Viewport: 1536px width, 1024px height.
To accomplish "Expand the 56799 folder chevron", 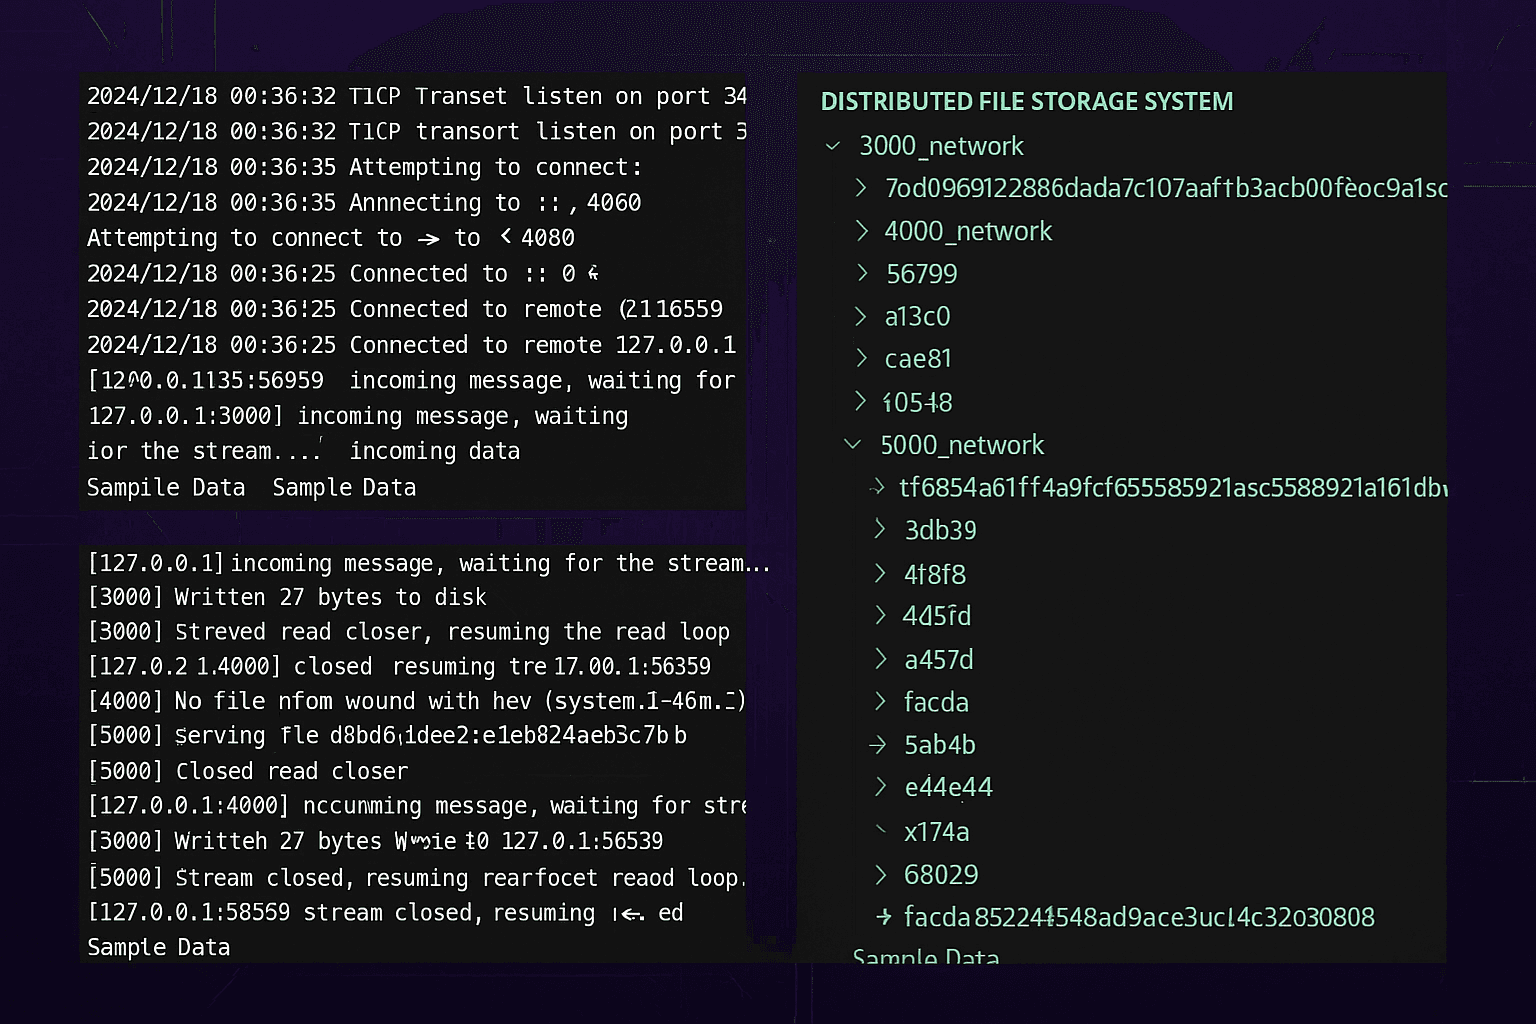I will (x=862, y=273).
